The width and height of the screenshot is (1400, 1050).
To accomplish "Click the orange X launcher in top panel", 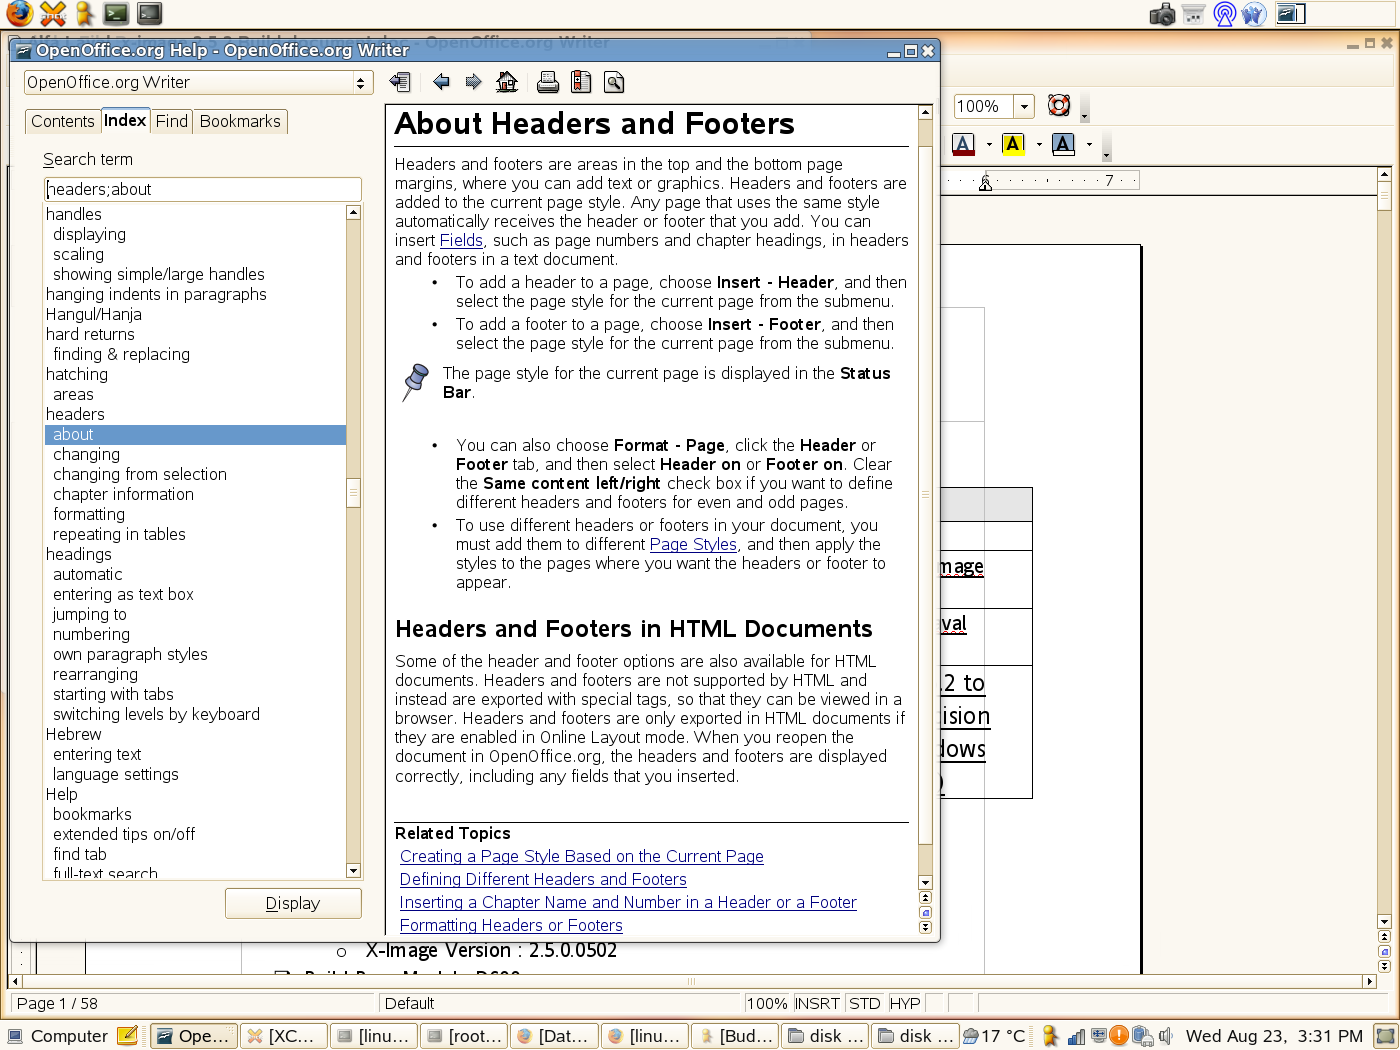I will [52, 14].
